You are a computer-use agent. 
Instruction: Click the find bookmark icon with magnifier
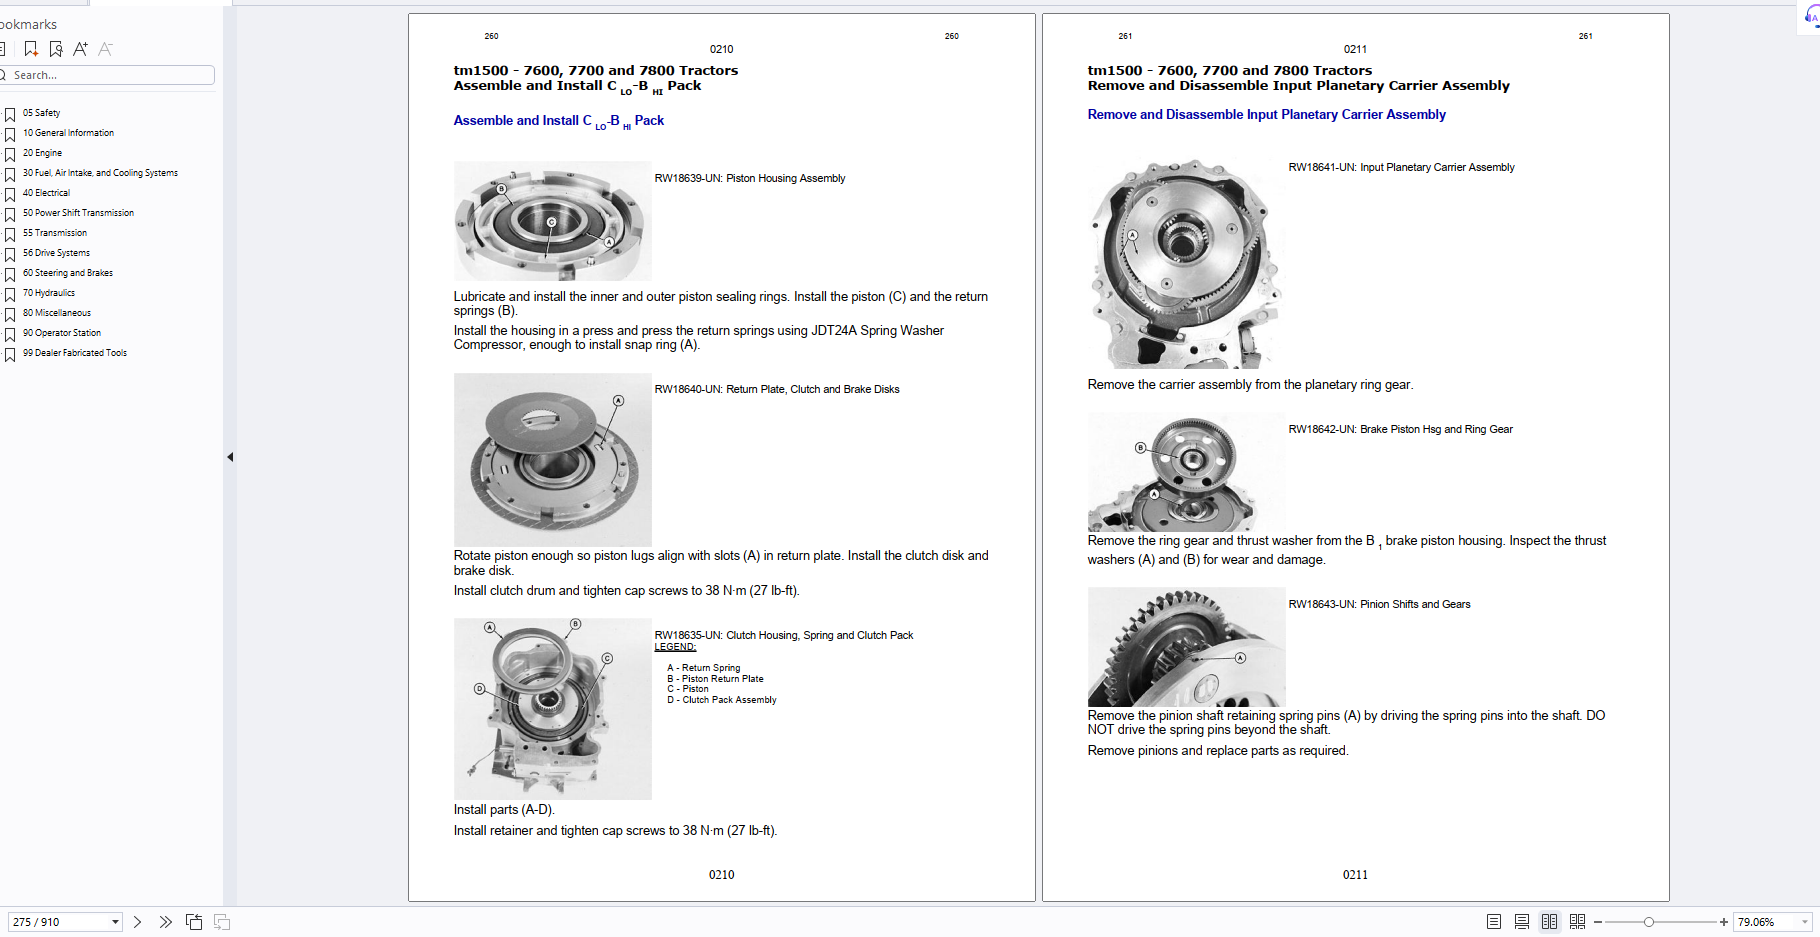(56, 49)
